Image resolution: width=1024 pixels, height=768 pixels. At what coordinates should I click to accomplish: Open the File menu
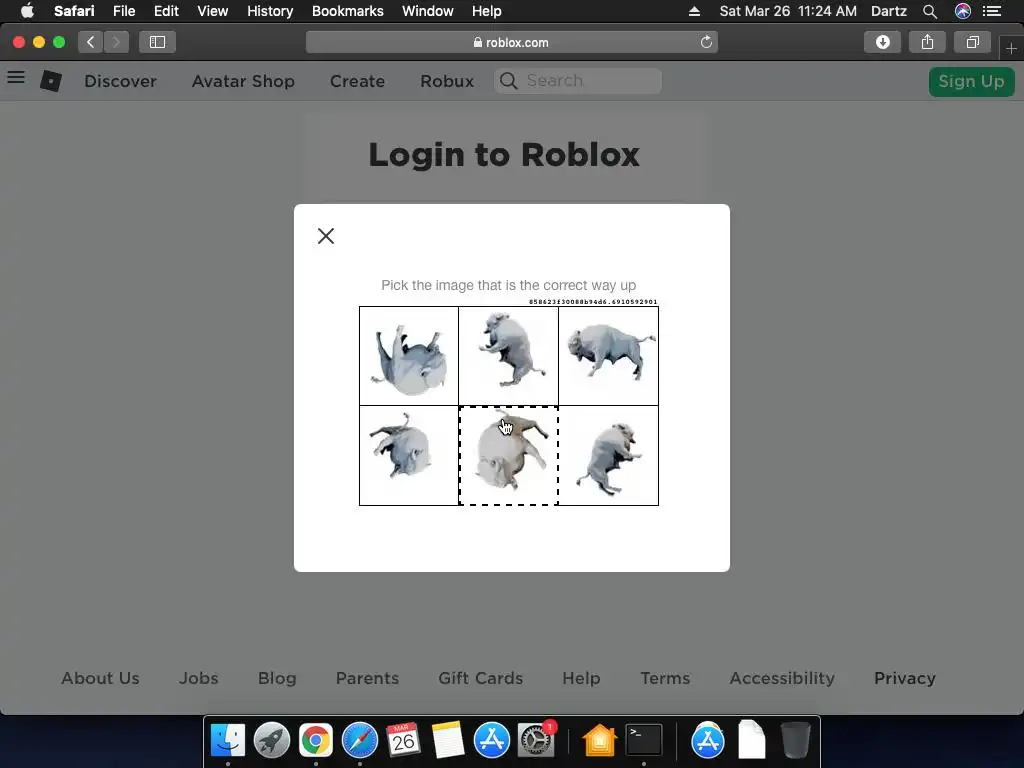pos(123,11)
